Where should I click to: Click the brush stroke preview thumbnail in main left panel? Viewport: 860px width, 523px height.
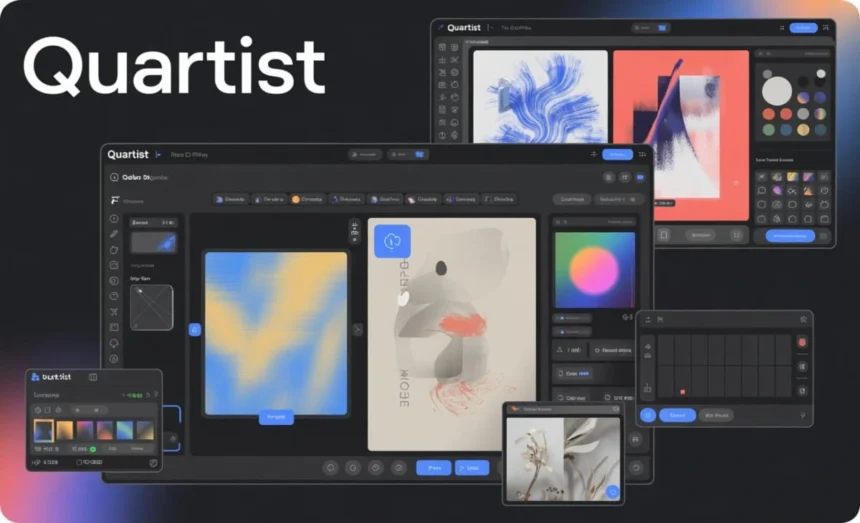click(x=153, y=242)
